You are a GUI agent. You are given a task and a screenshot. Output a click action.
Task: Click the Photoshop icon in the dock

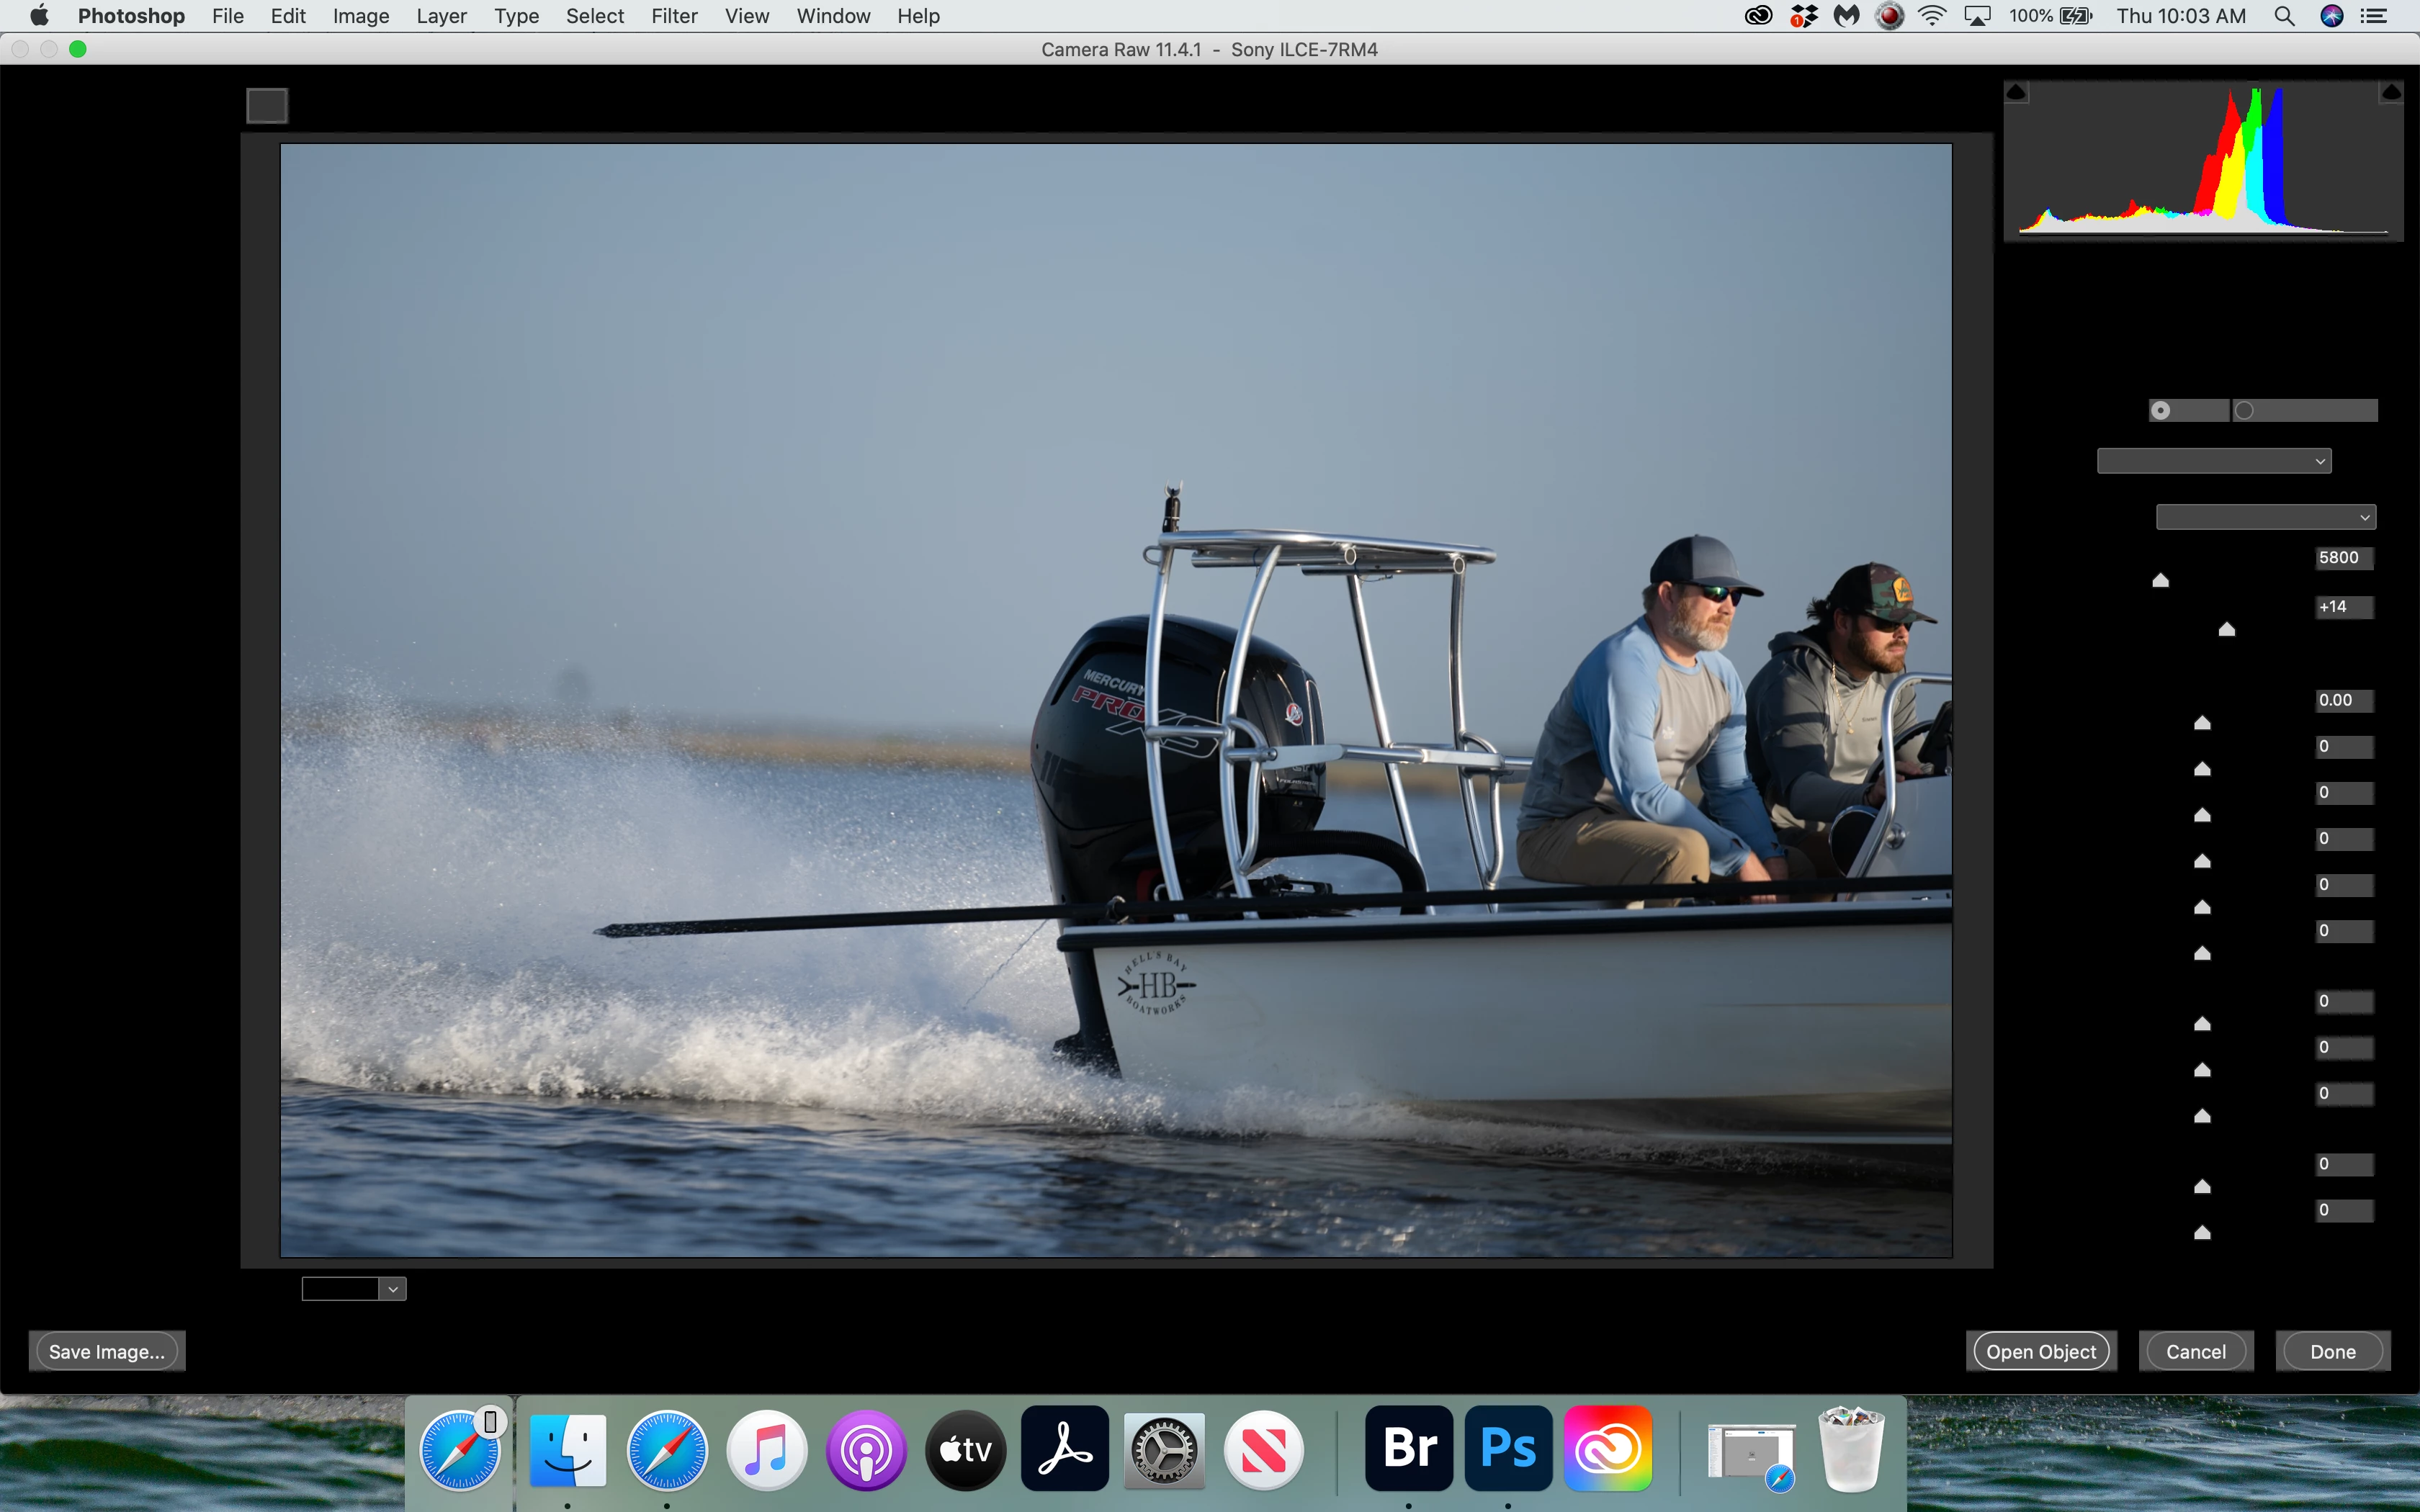[x=1508, y=1448]
